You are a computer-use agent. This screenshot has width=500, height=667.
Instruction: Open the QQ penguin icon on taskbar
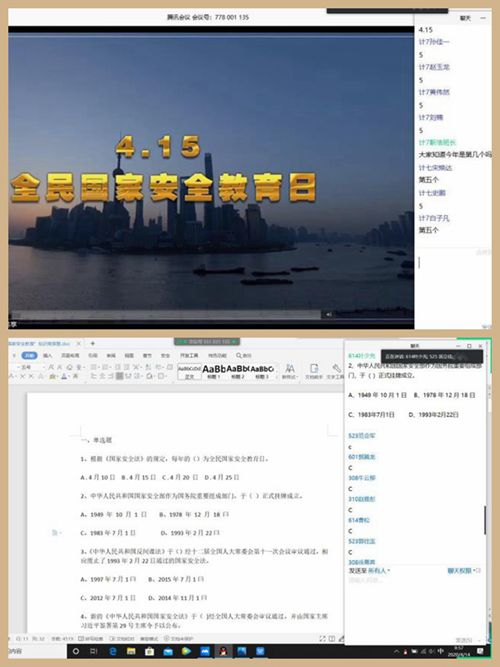223,651
